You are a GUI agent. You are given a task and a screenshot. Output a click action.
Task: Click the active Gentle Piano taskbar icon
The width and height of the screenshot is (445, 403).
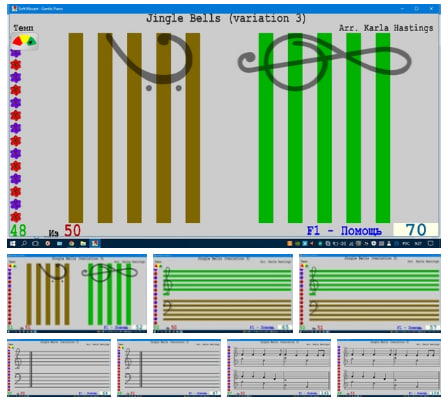point(95,243)
